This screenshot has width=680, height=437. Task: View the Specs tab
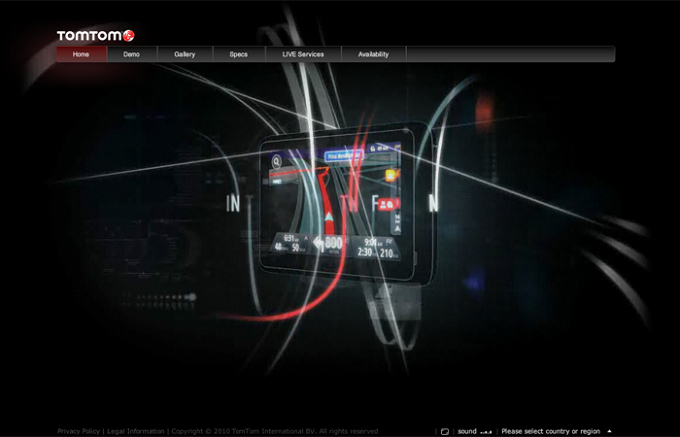pyautogui.click(x=239, y=54)
